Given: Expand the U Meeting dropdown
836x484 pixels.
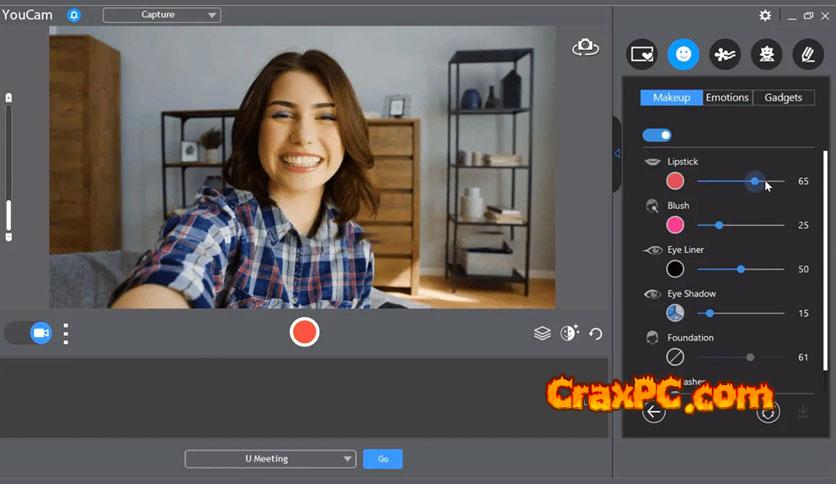Looking at the screenshot, I should click(270, 459).
